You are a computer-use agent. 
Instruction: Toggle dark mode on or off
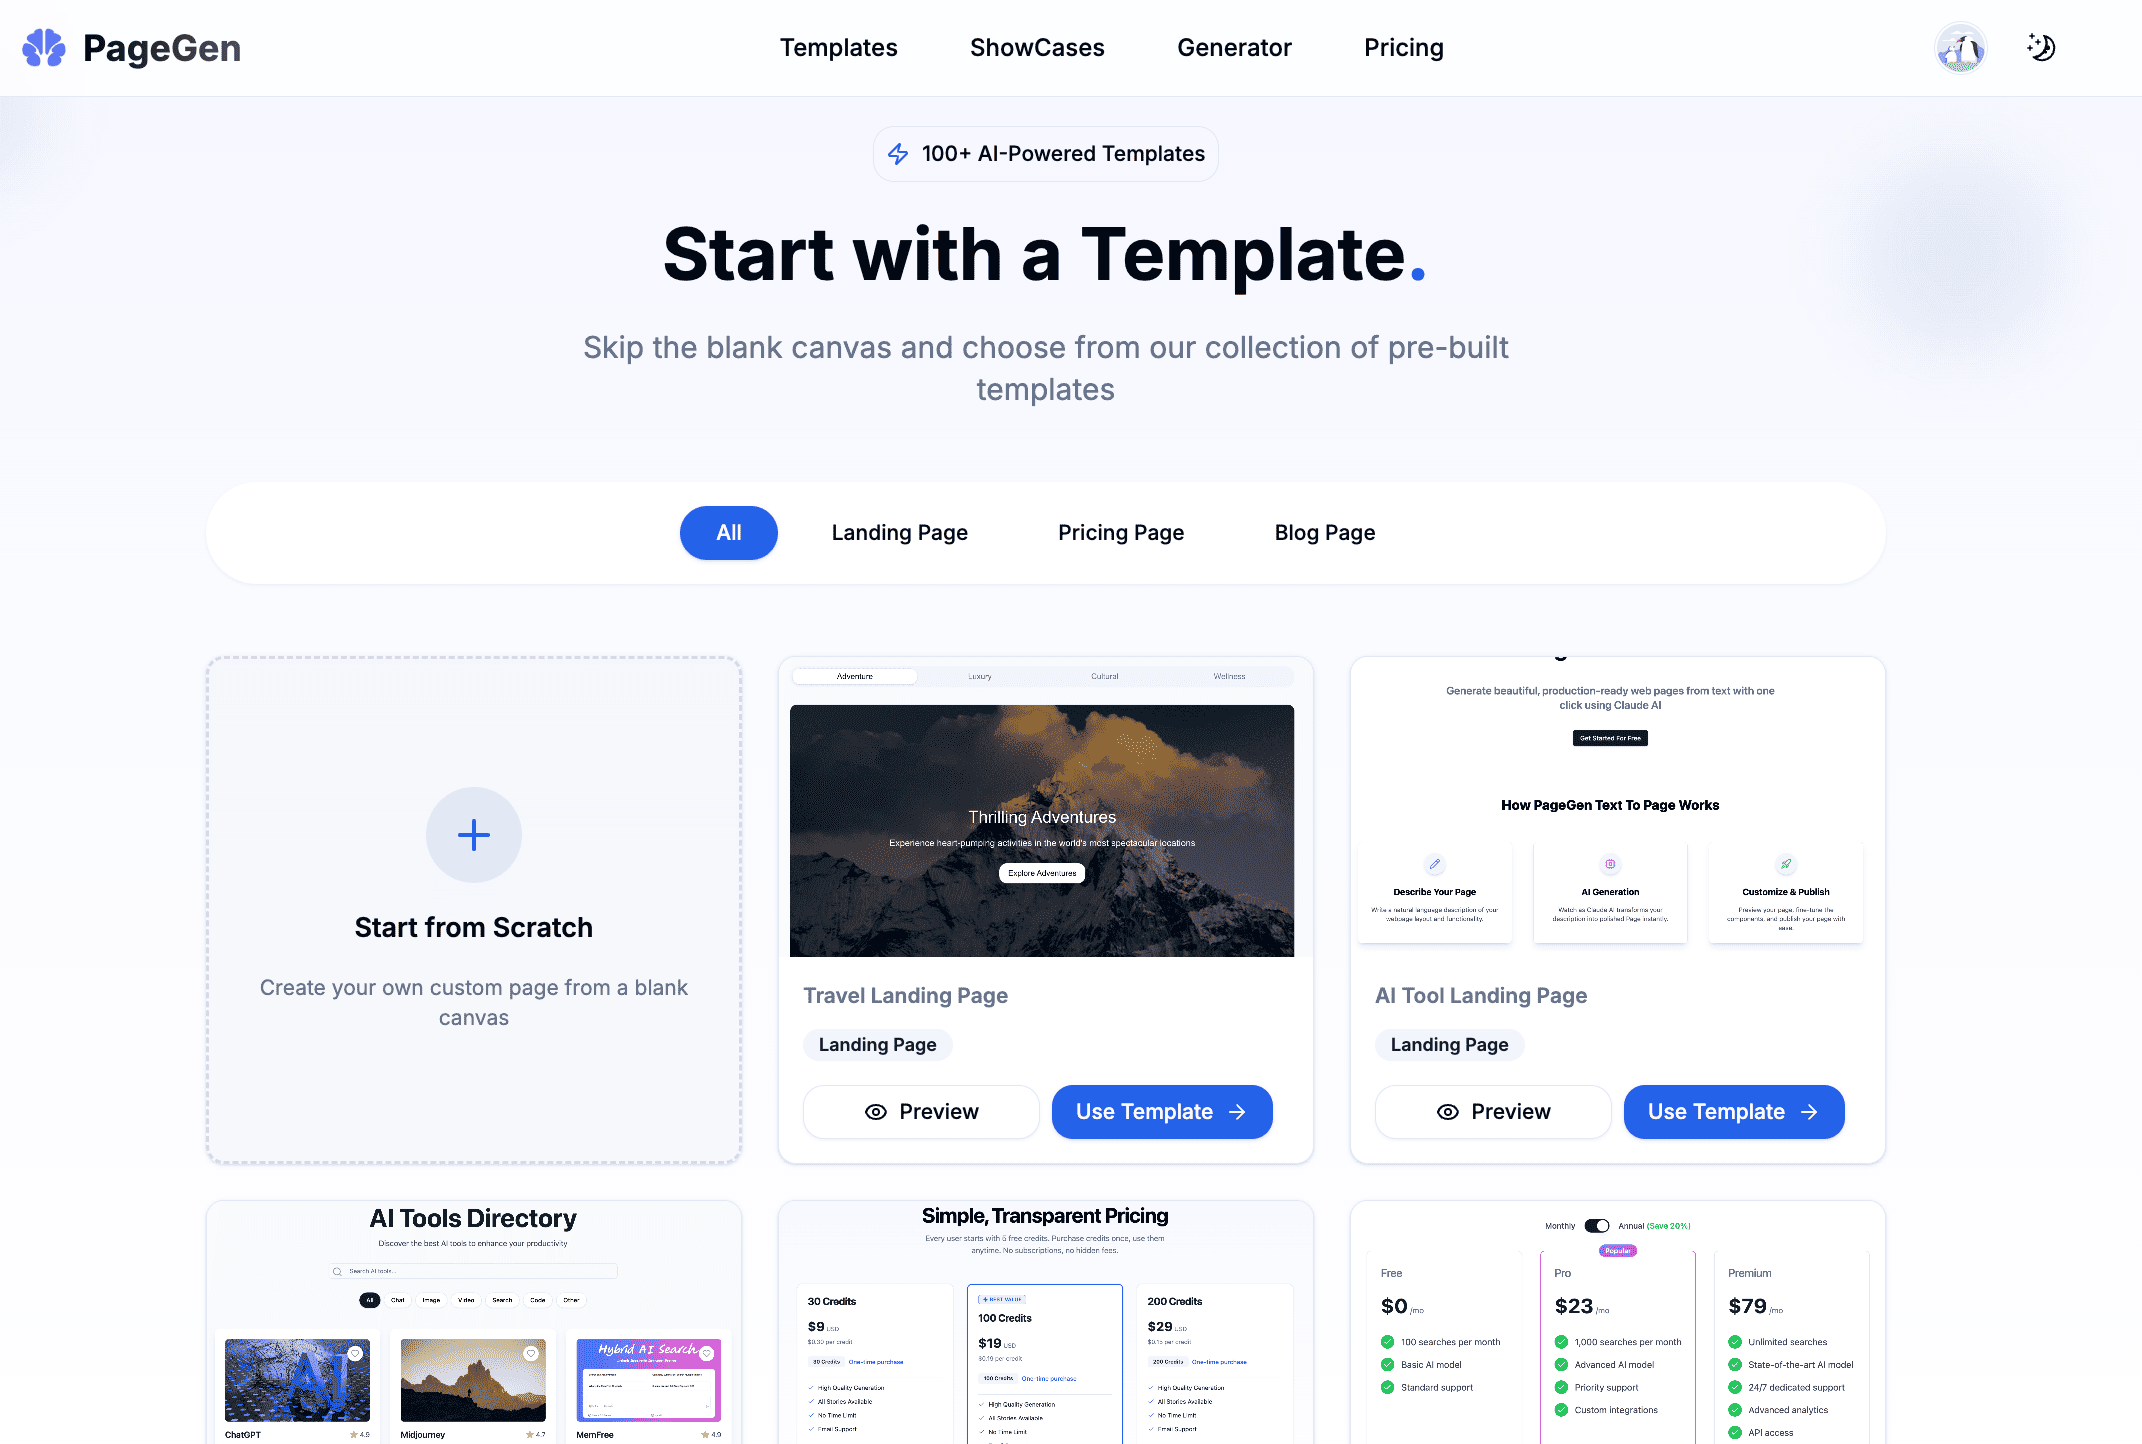(2040, 48)
